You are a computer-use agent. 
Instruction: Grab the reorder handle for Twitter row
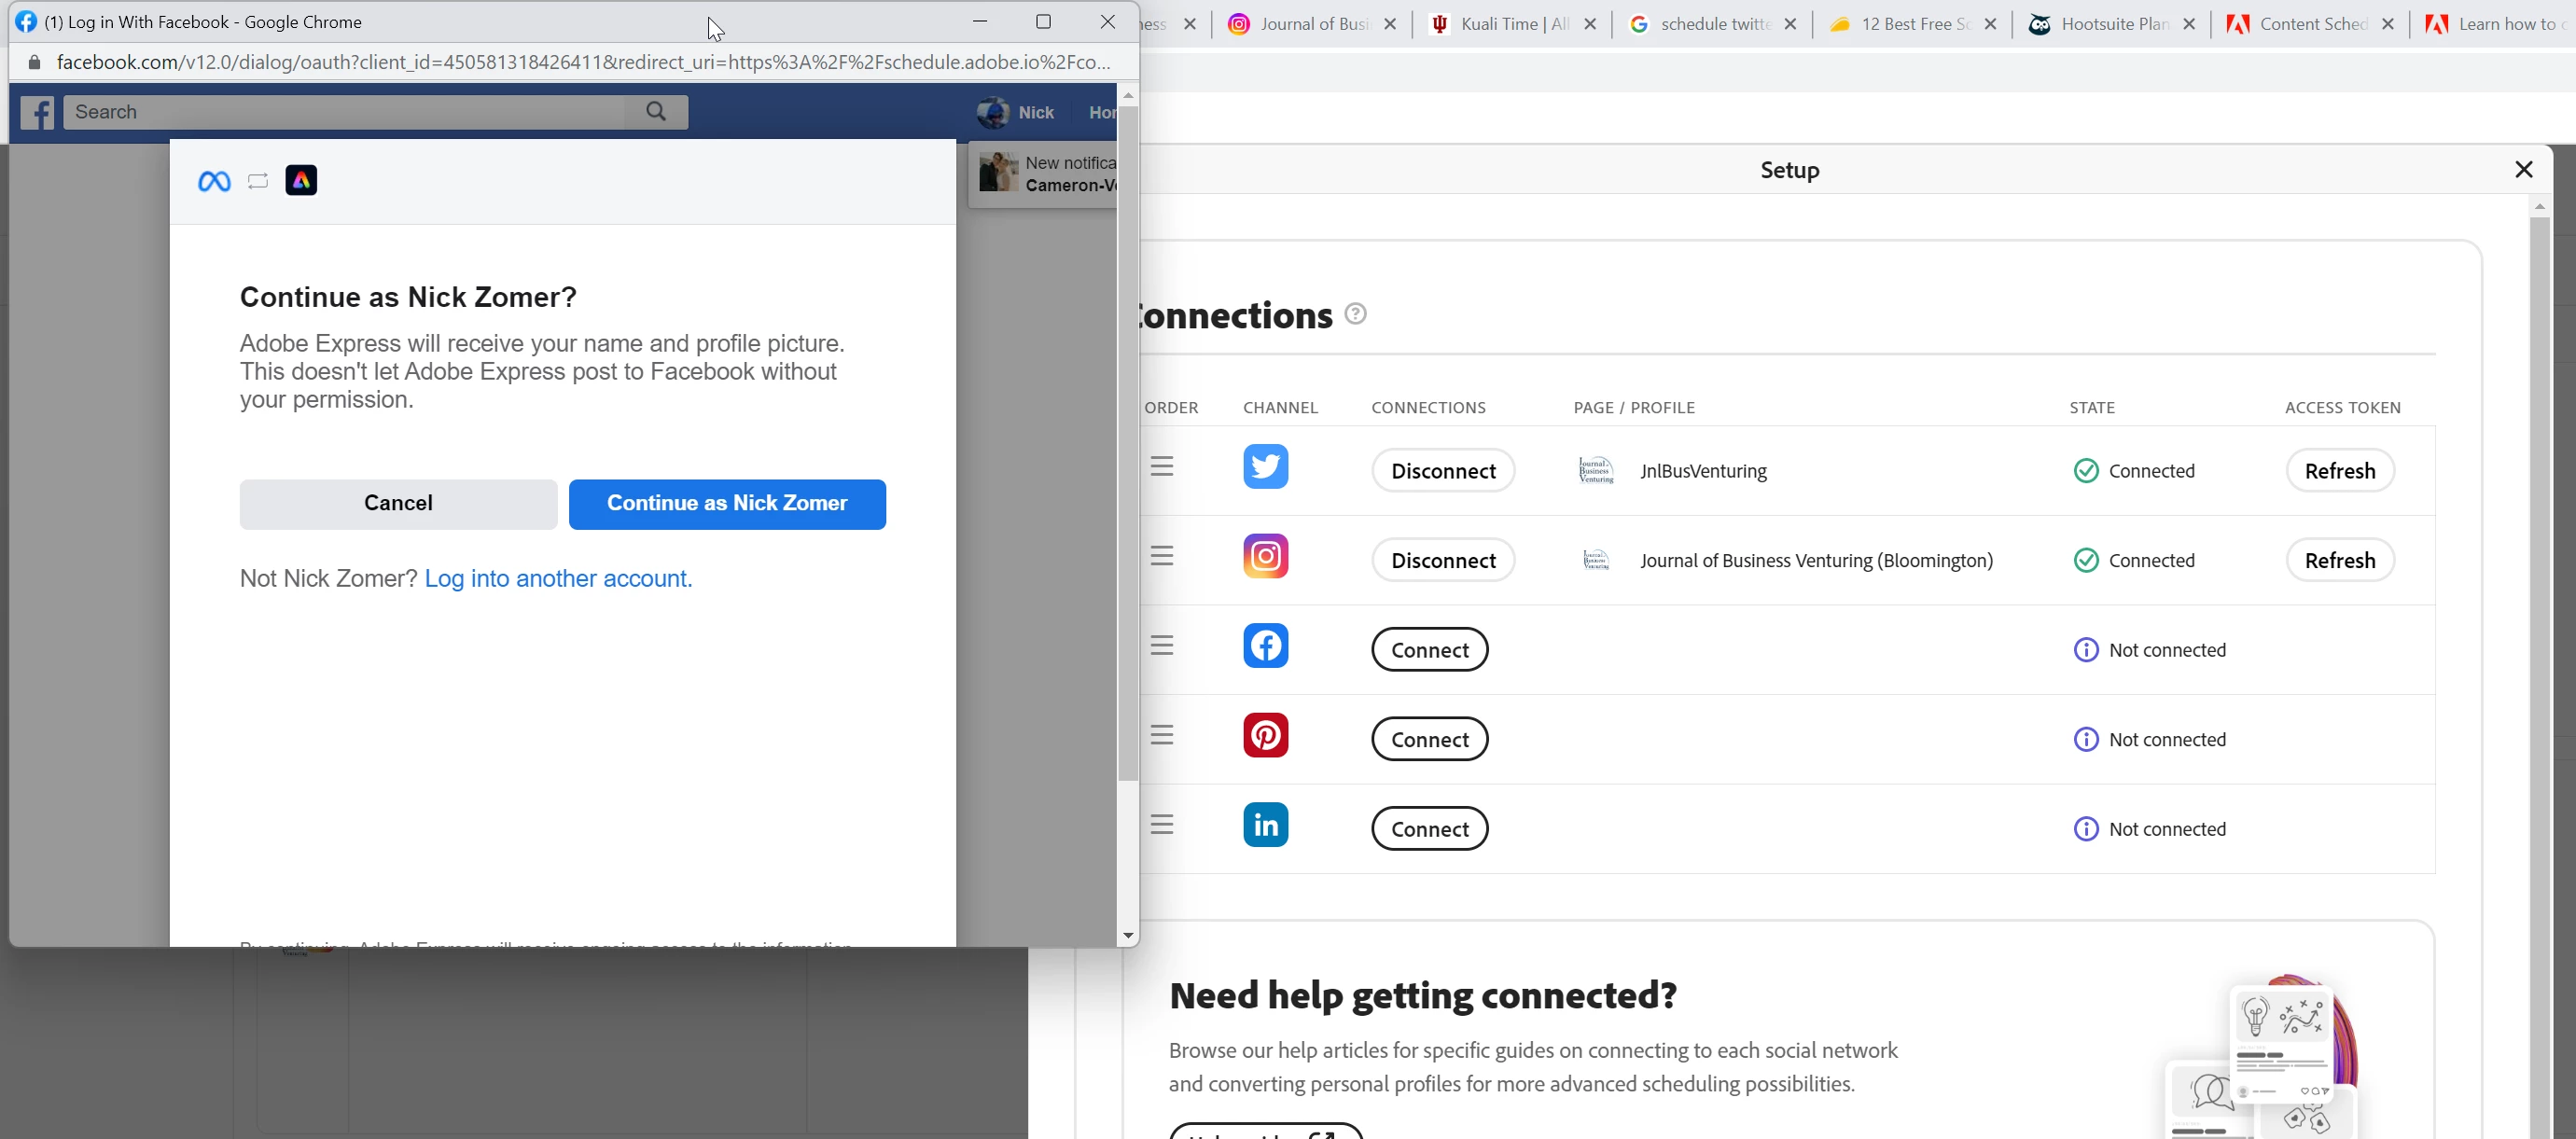tap(1161, 467)
